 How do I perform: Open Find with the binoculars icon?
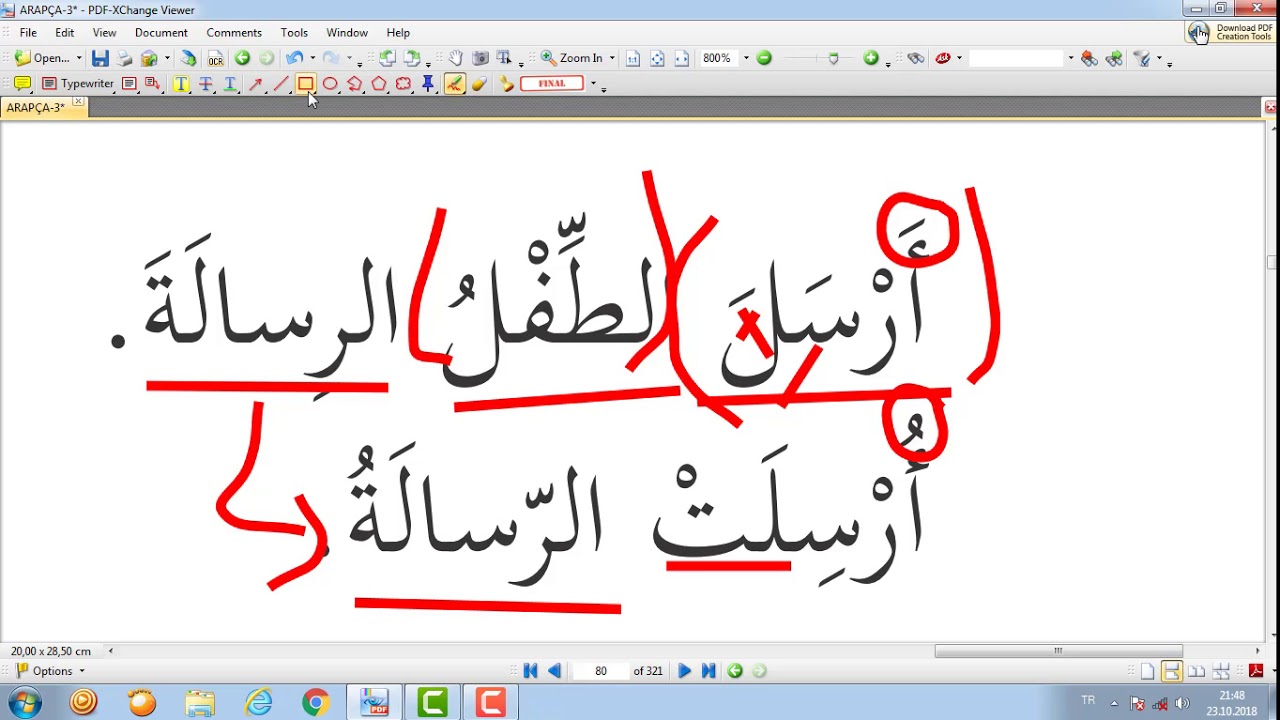(x=916, y=58)
